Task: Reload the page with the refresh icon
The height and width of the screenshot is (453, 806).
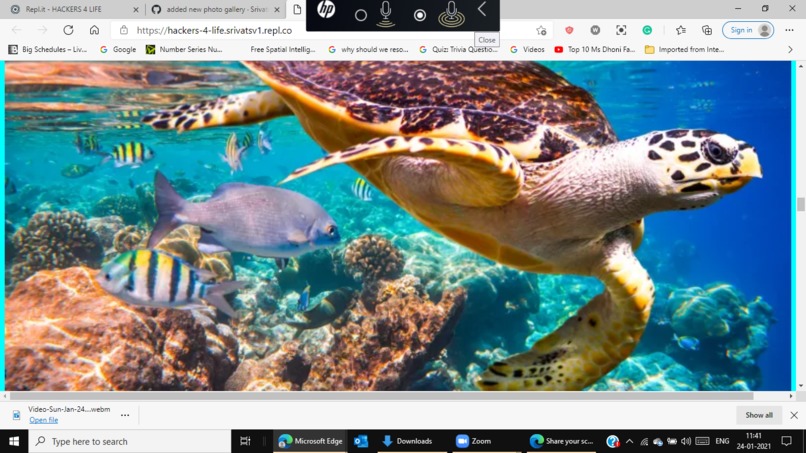Action: pos(68,30)
